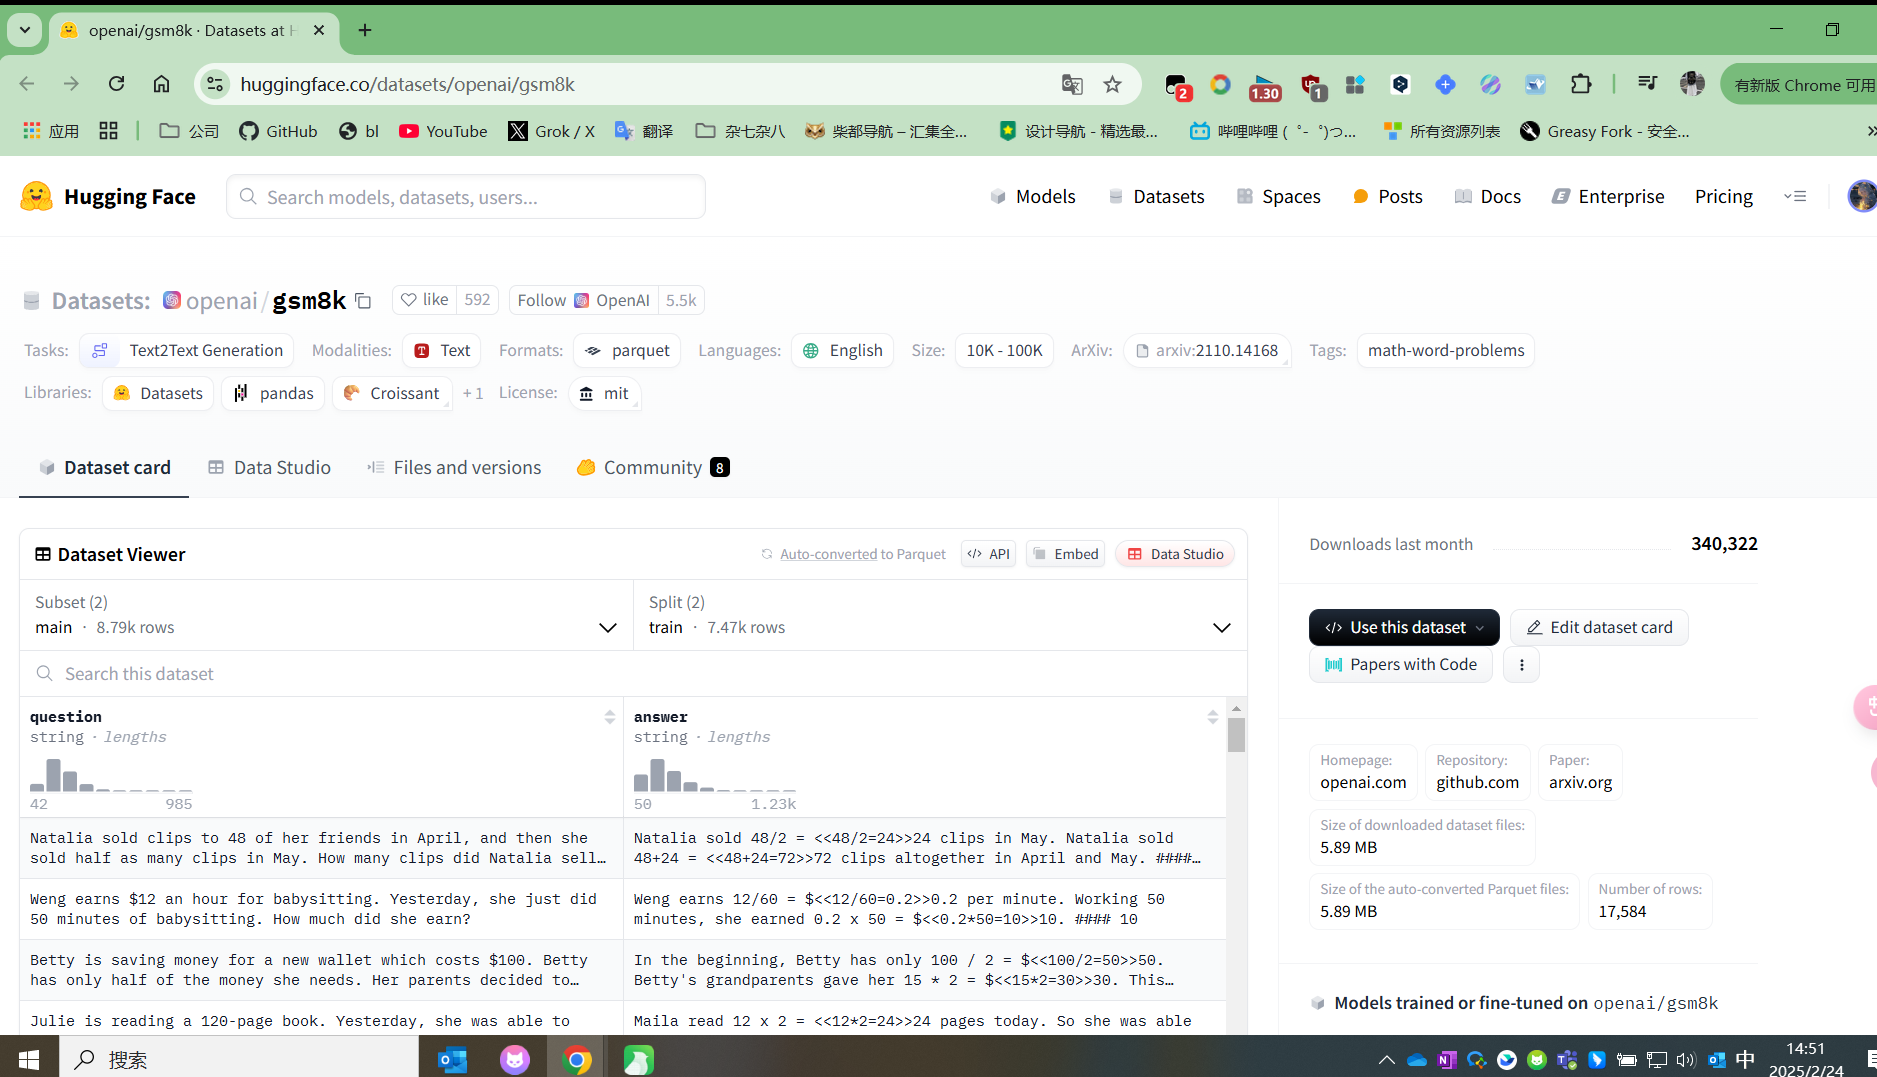The height and width of the screenshot is (1077, 1877).
Task: Open the Posts nav item
Action: [x=1387, y=197]
